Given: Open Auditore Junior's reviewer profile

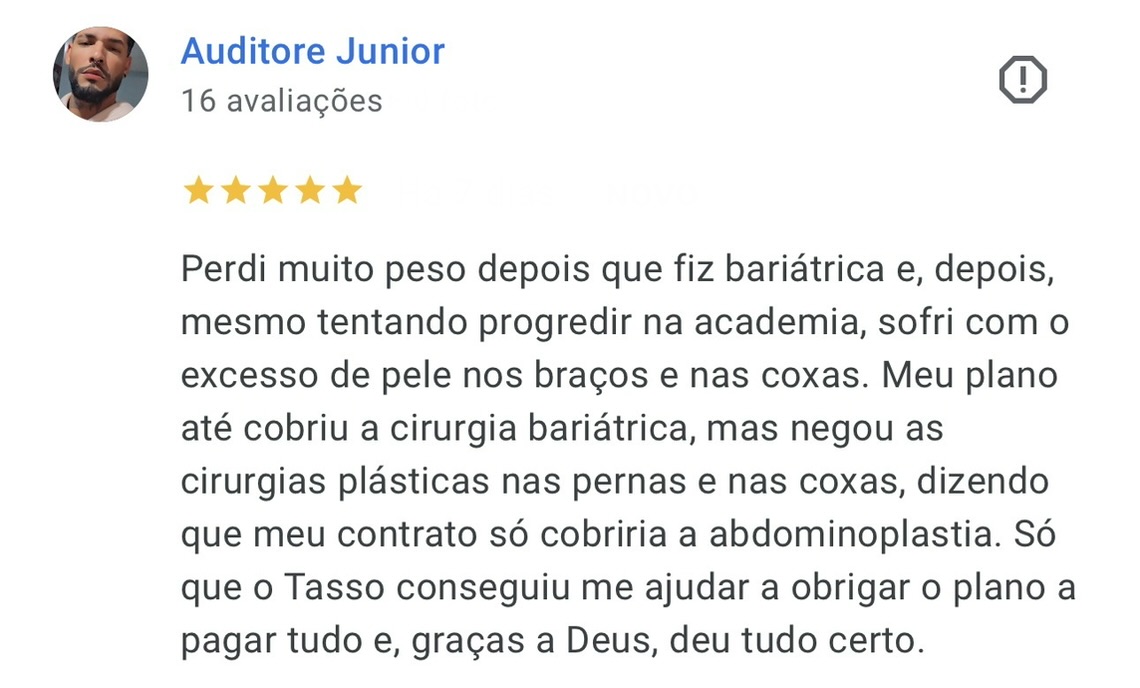Looking at the screenshot, I should (312, 51).
